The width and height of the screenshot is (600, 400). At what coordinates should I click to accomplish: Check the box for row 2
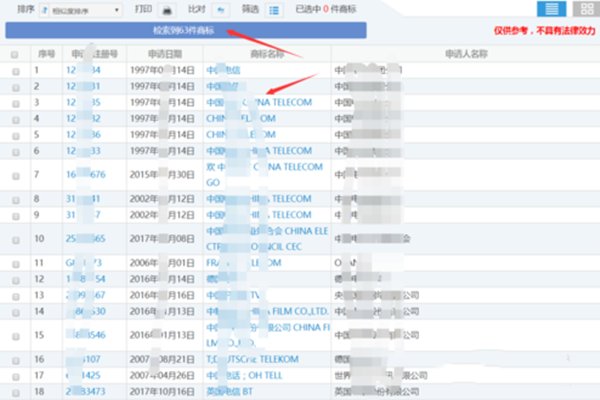pos(16,88)
